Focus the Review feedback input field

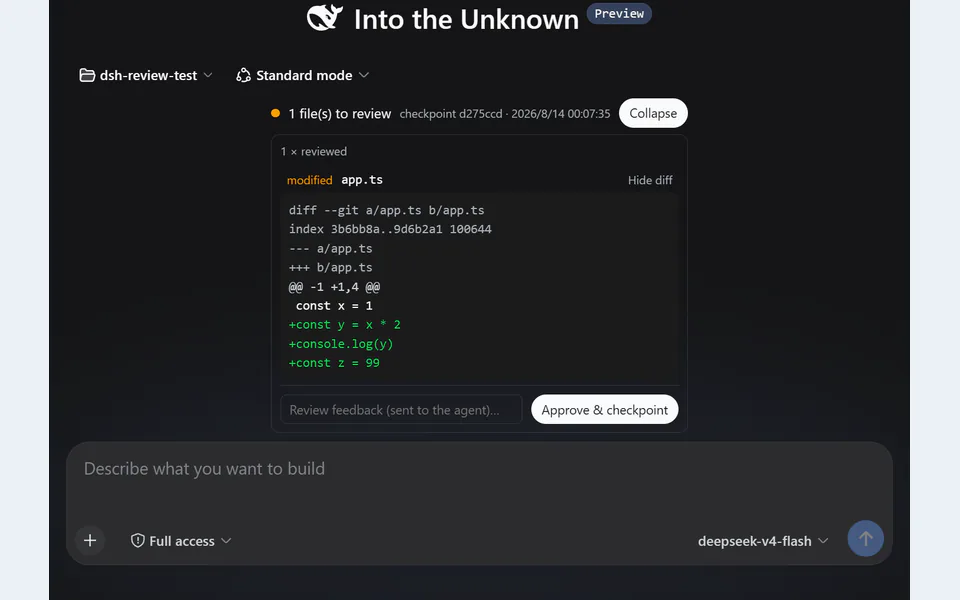pyautogui.click(x=401, y=410)
